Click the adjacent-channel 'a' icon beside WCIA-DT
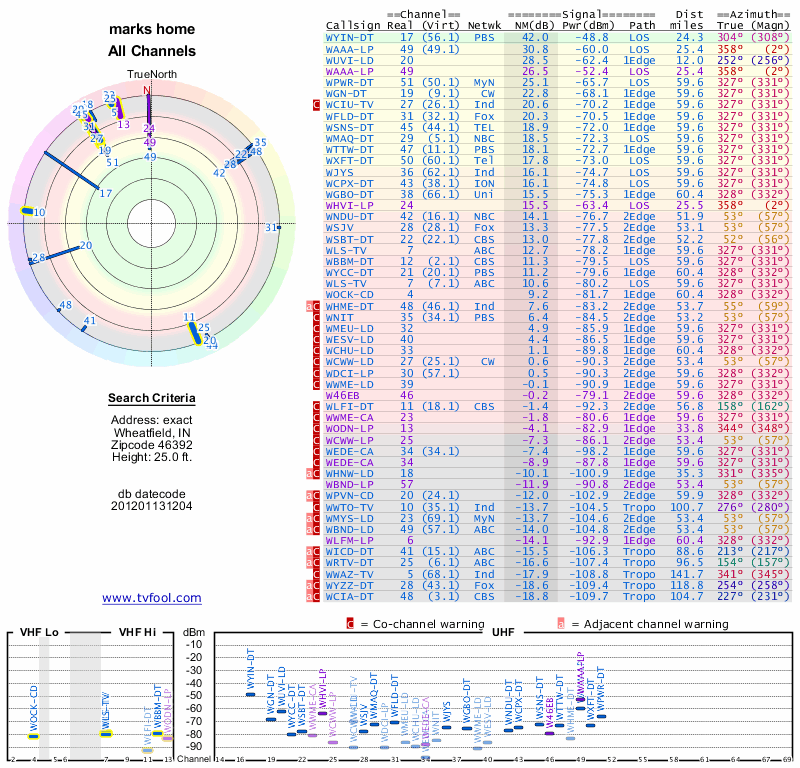Viewport: 800px width, 768px height. point(309,597)
